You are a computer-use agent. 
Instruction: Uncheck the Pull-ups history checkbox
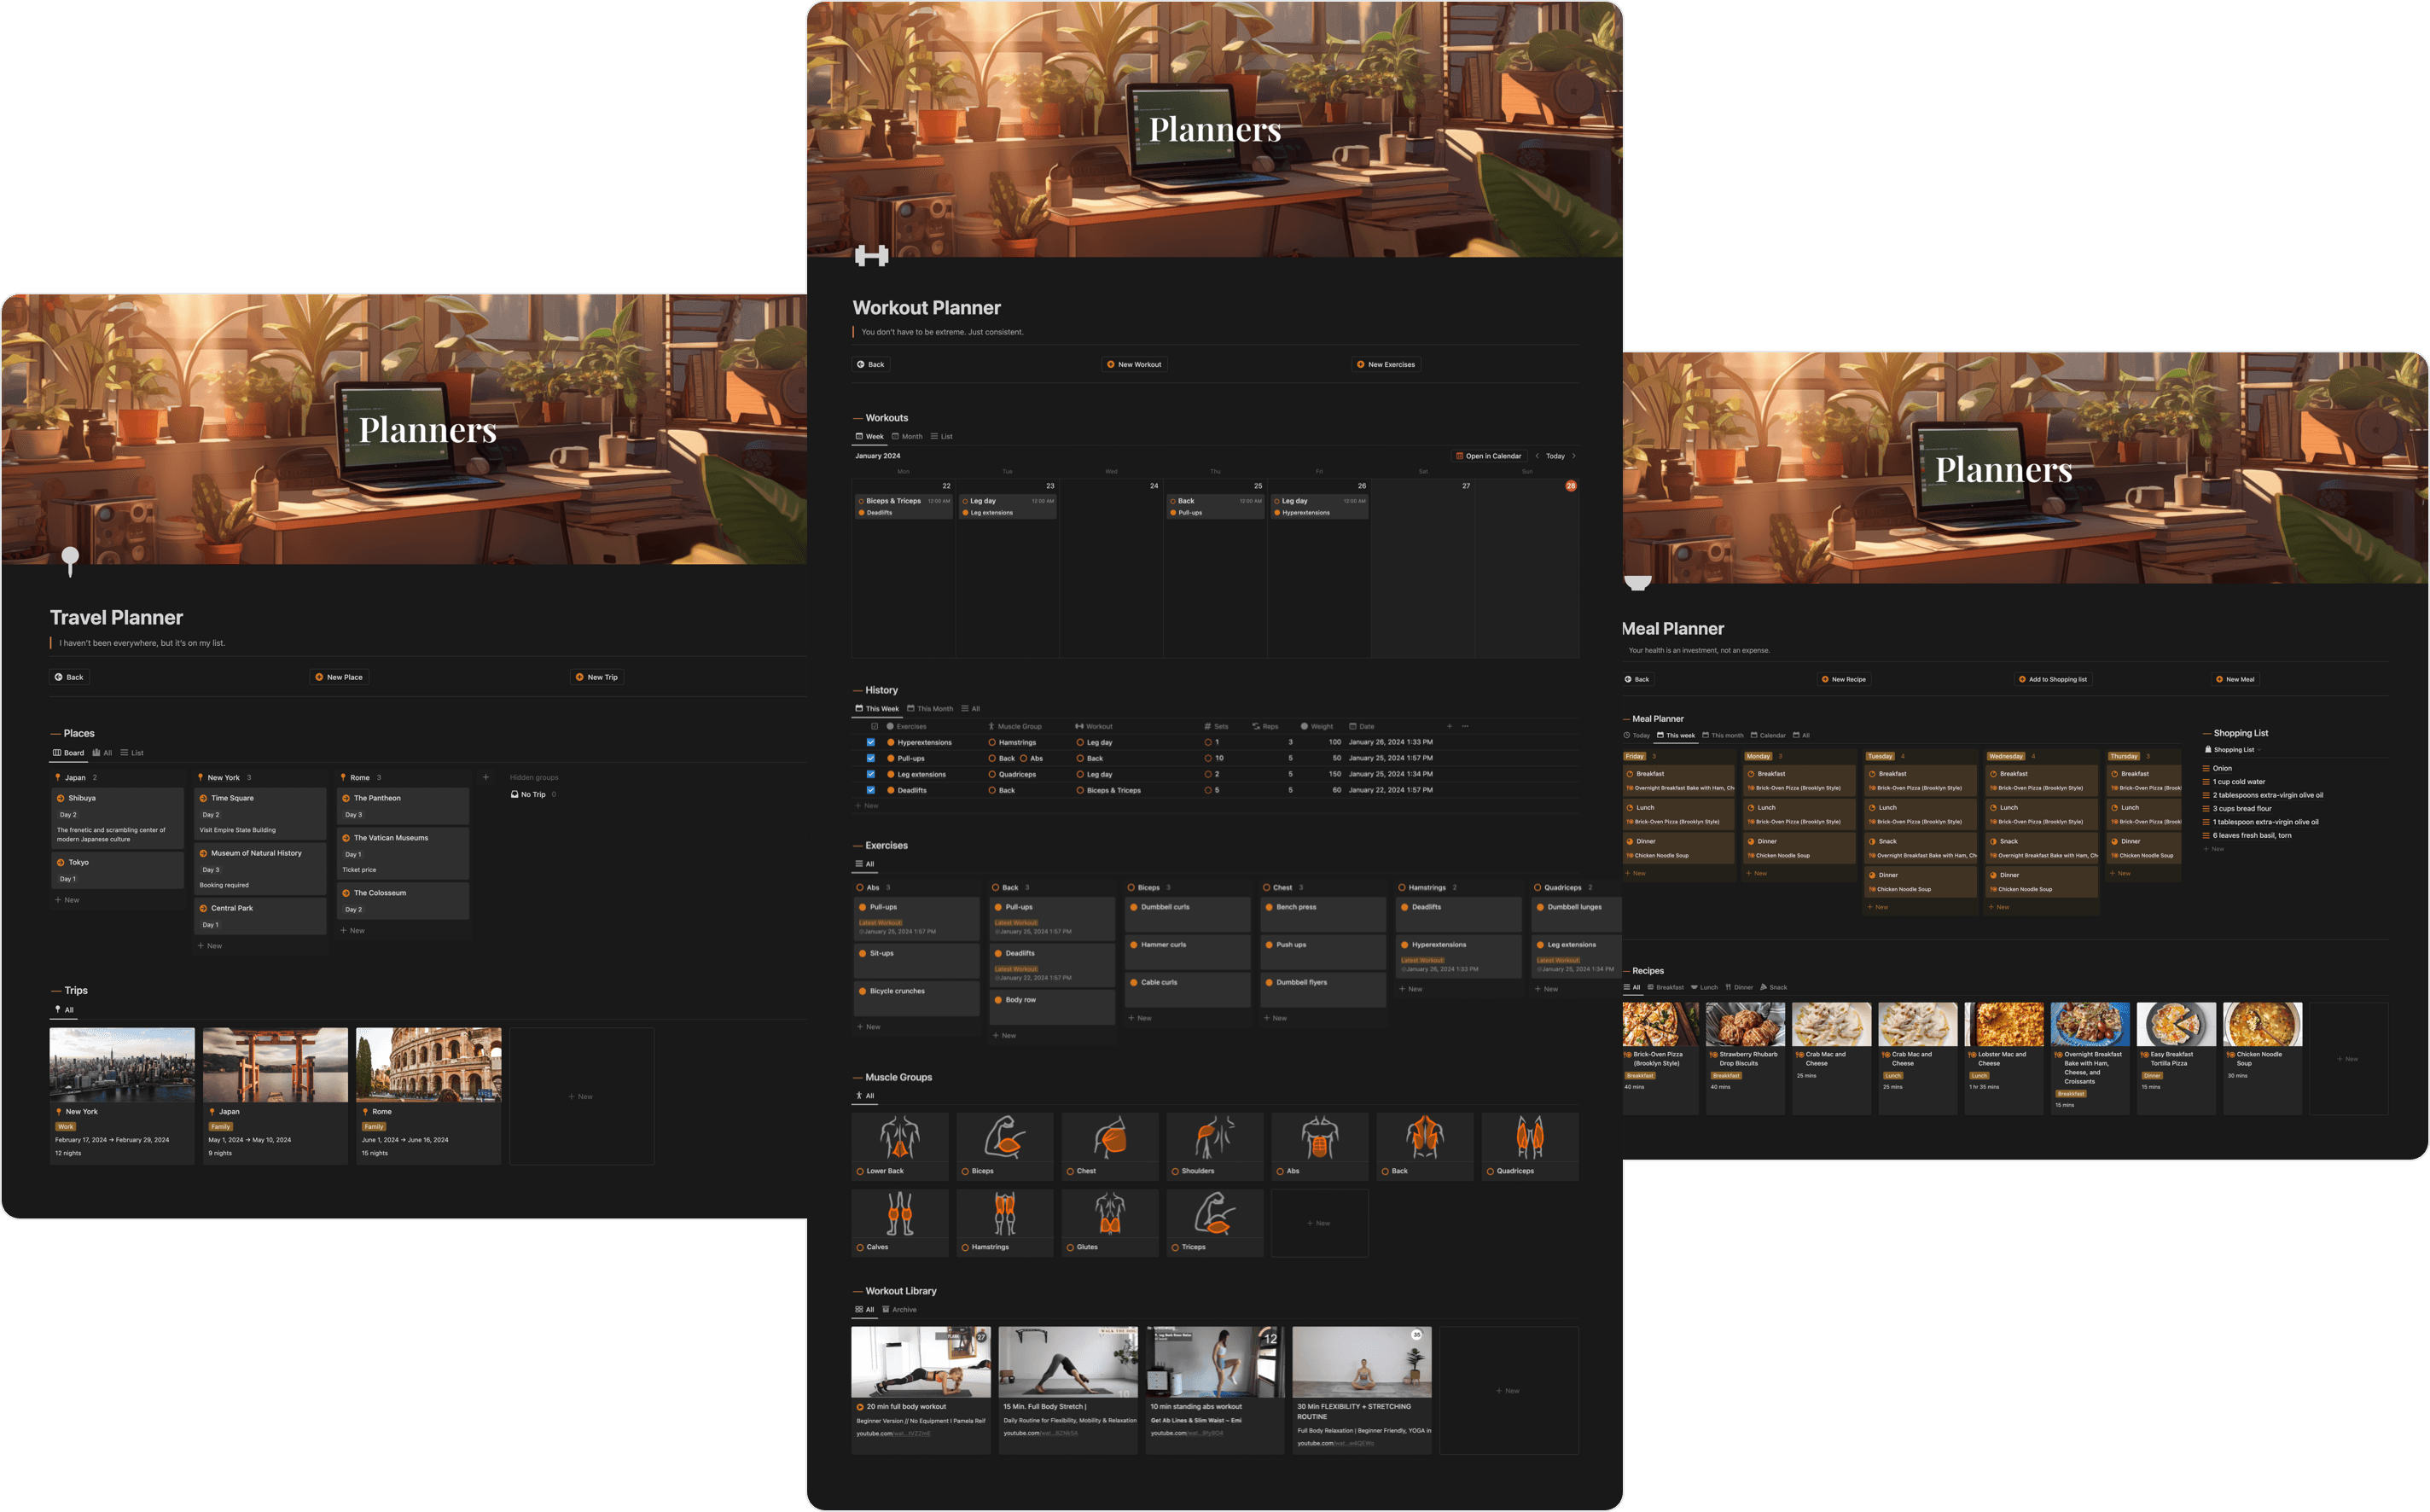[x=871, y=758]
